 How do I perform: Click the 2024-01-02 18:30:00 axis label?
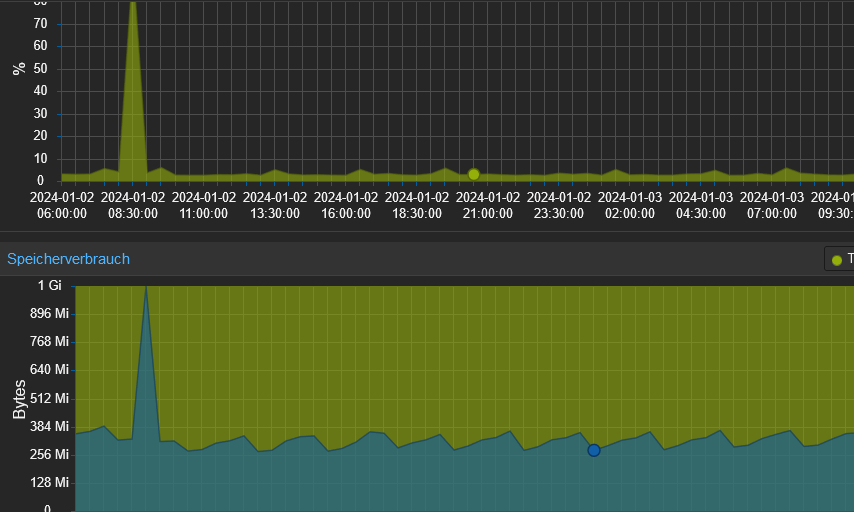coord(417,205)
